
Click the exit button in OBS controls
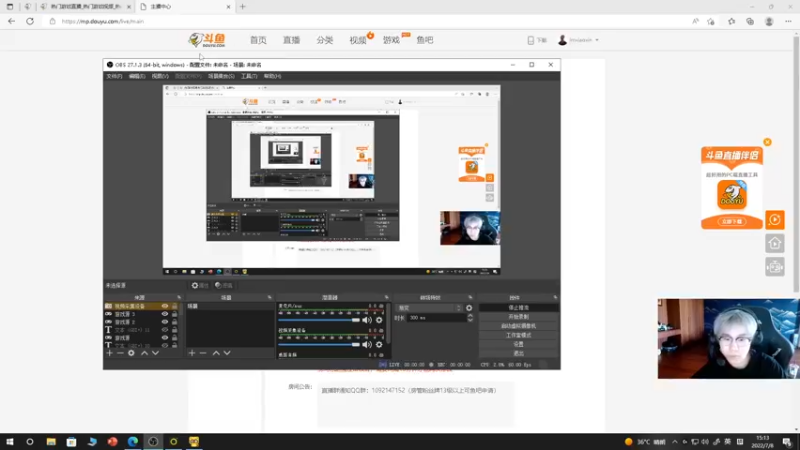click(x=518, y=353)
